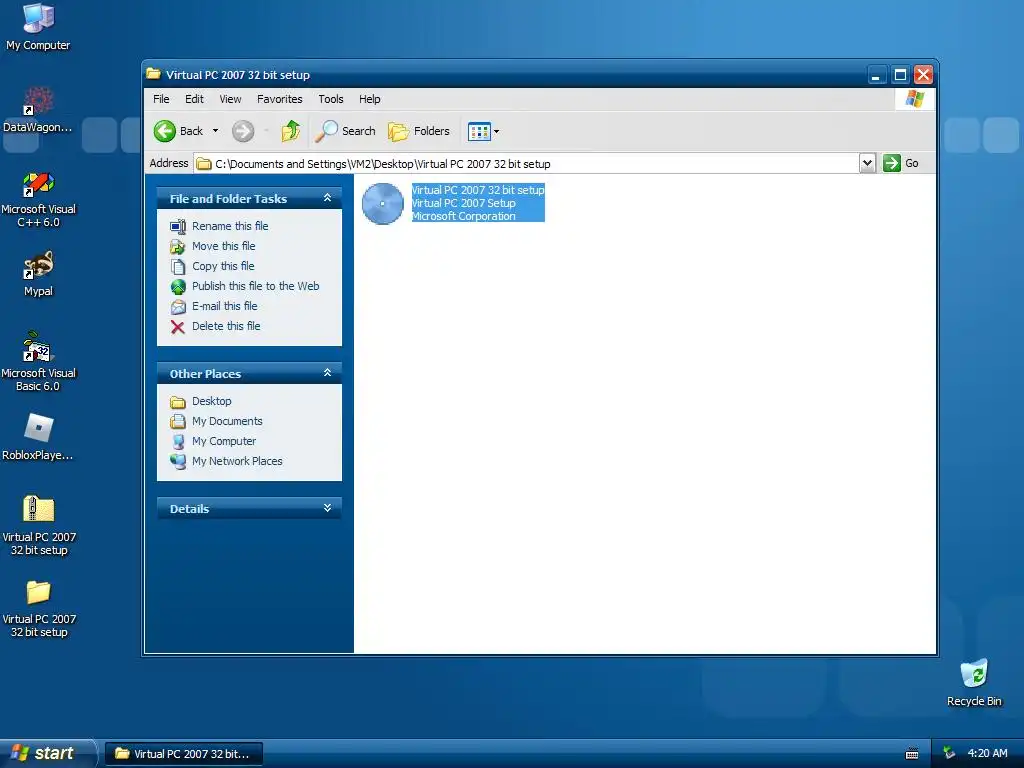Select the RobloxPlayer desktop icon

pos(38,437)
